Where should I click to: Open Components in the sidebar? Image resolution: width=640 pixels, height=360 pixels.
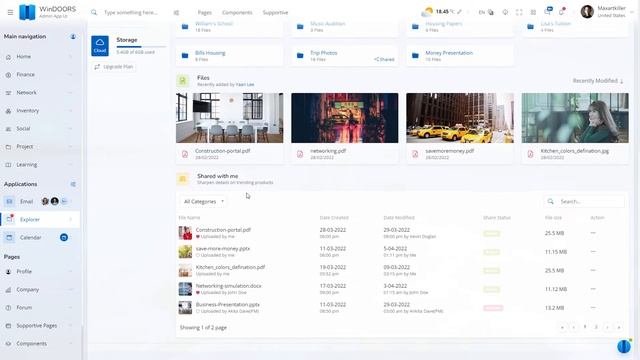tap(40, 344)
